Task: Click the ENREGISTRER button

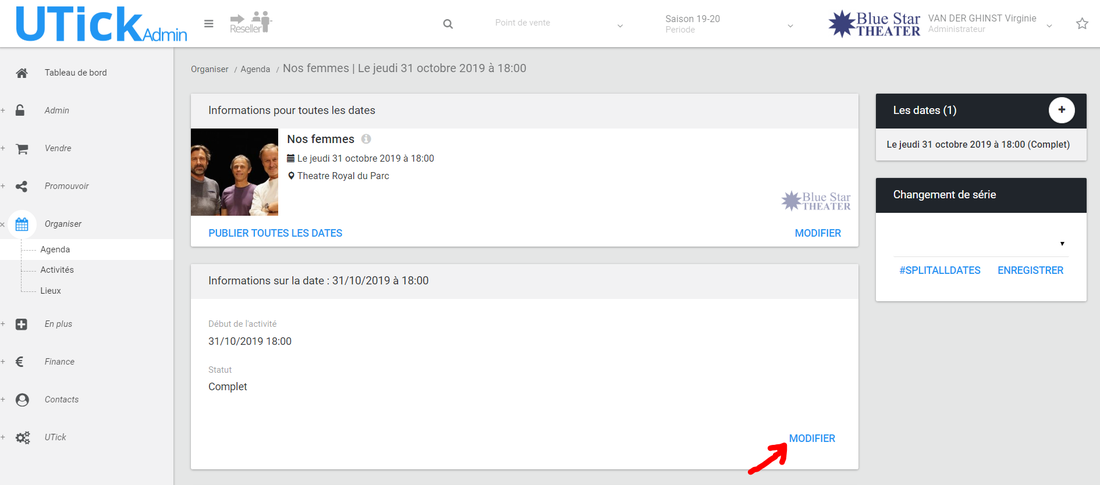Action: (1030, 270)
